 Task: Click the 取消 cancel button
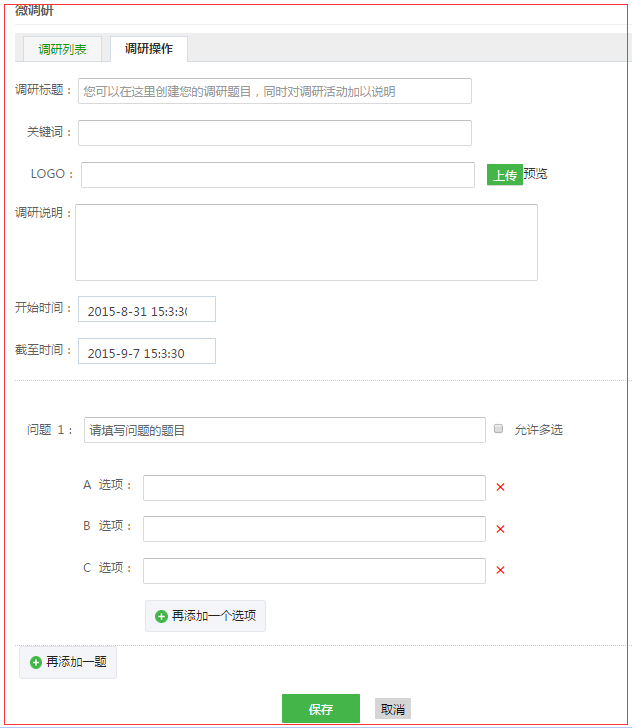tap(393, 709)
